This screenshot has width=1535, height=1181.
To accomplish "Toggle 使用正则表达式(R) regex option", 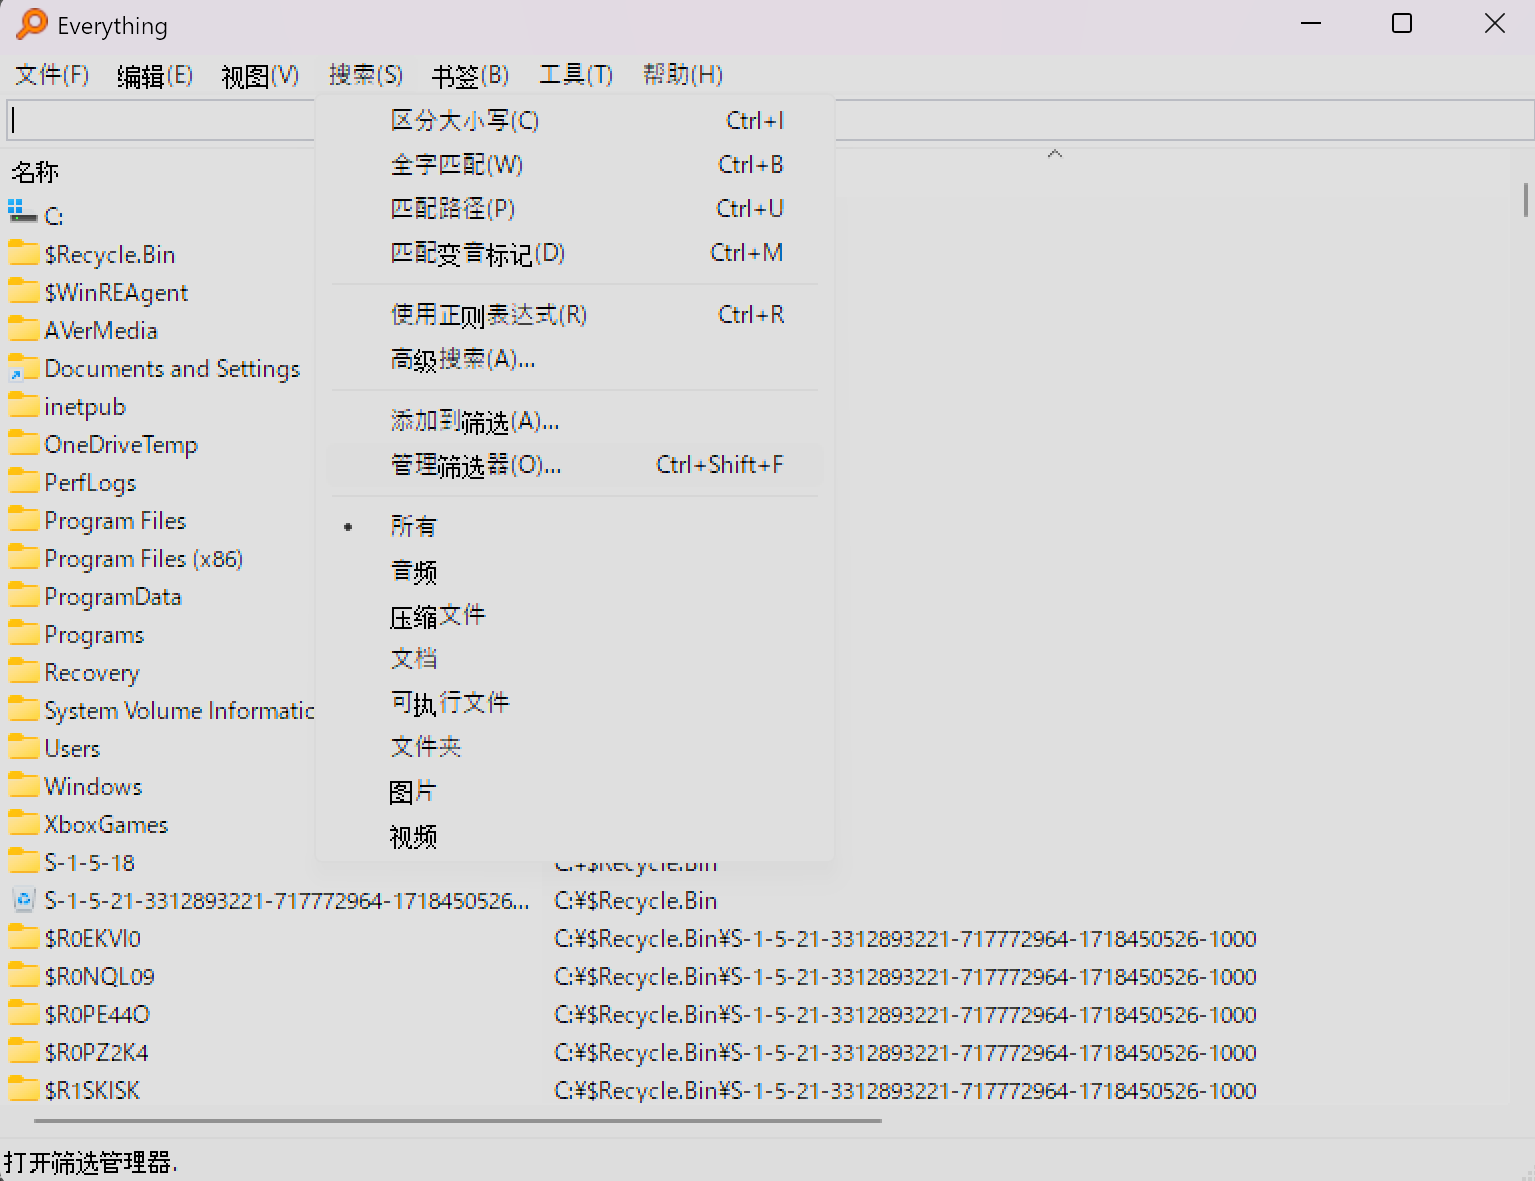I will click(x=575, y=315).
